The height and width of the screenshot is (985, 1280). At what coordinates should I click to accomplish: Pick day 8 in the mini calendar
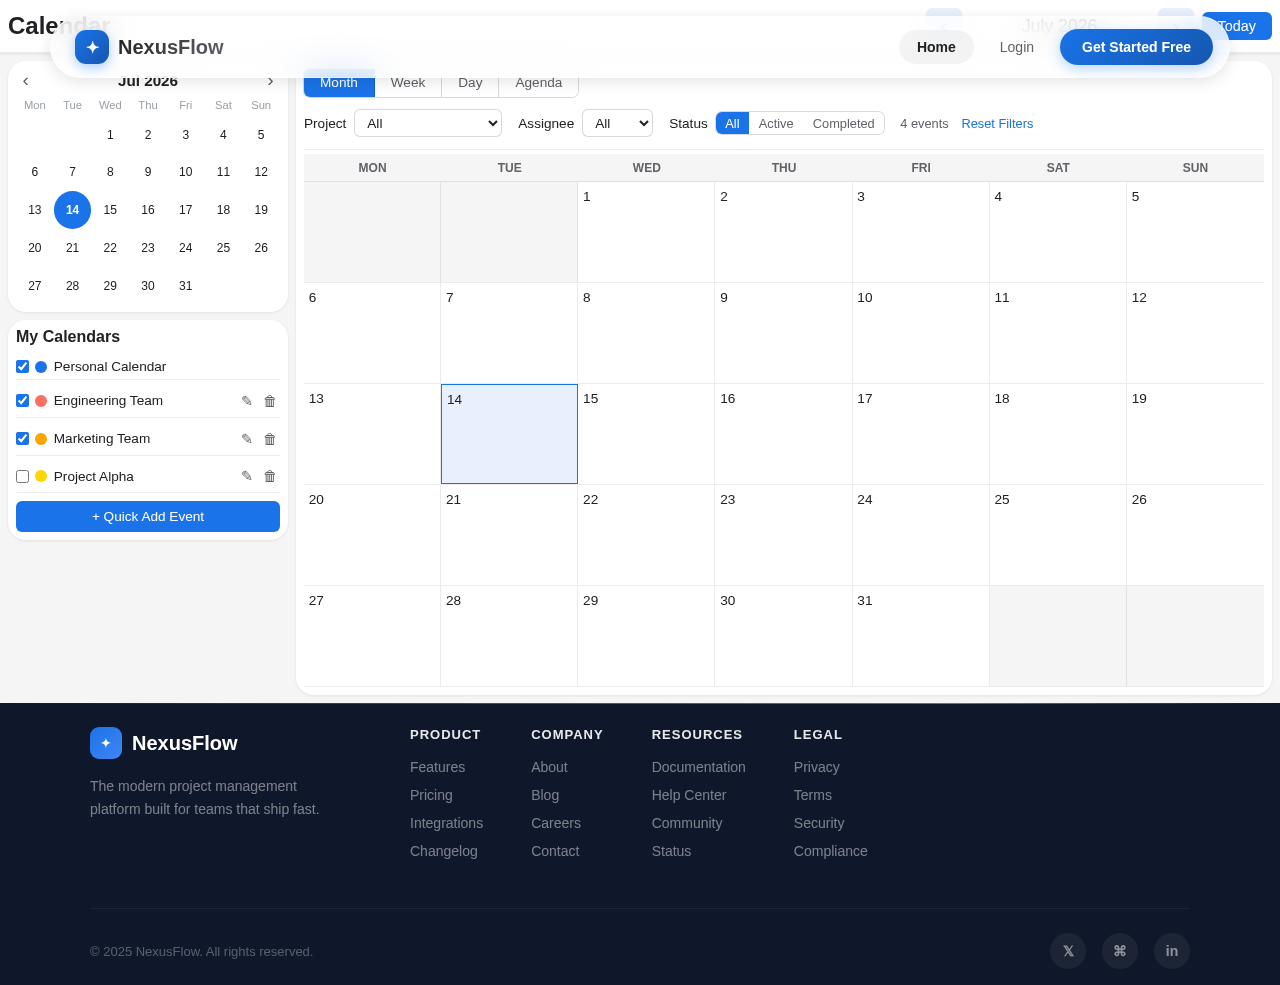click(110, 172)
